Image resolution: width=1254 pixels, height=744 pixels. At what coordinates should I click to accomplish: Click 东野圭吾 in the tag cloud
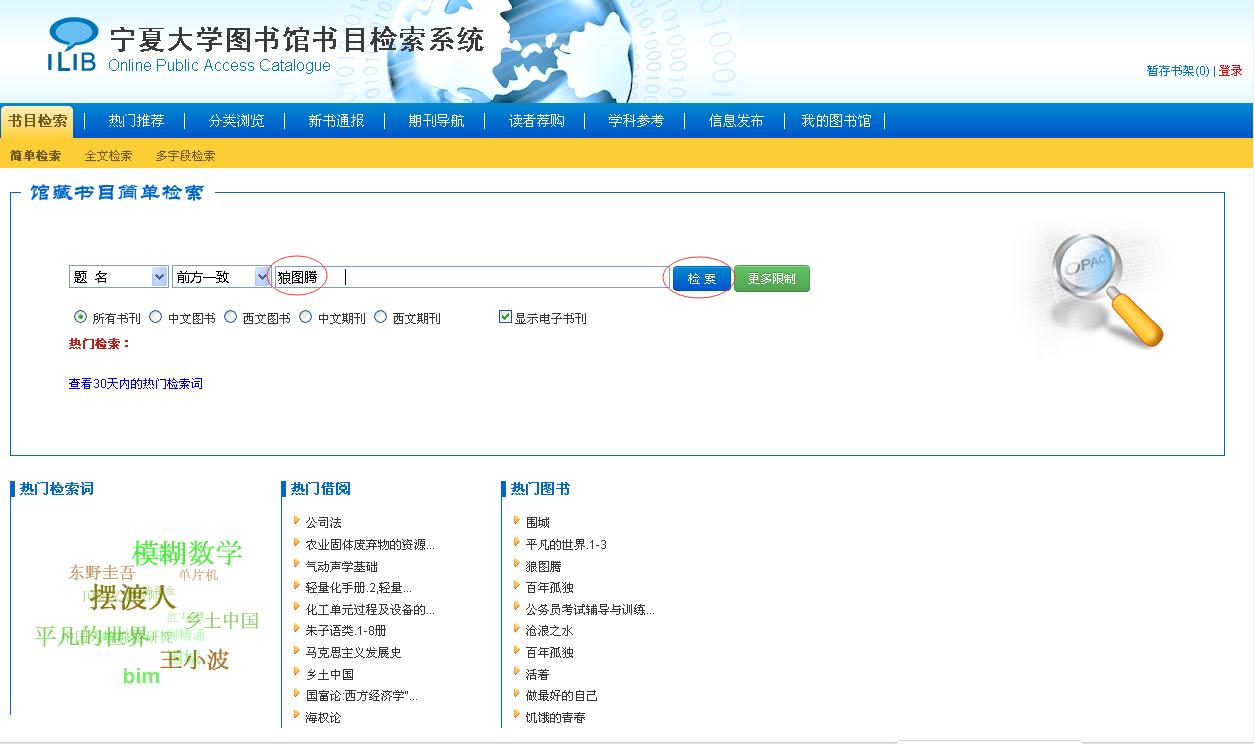coord(101,573)
